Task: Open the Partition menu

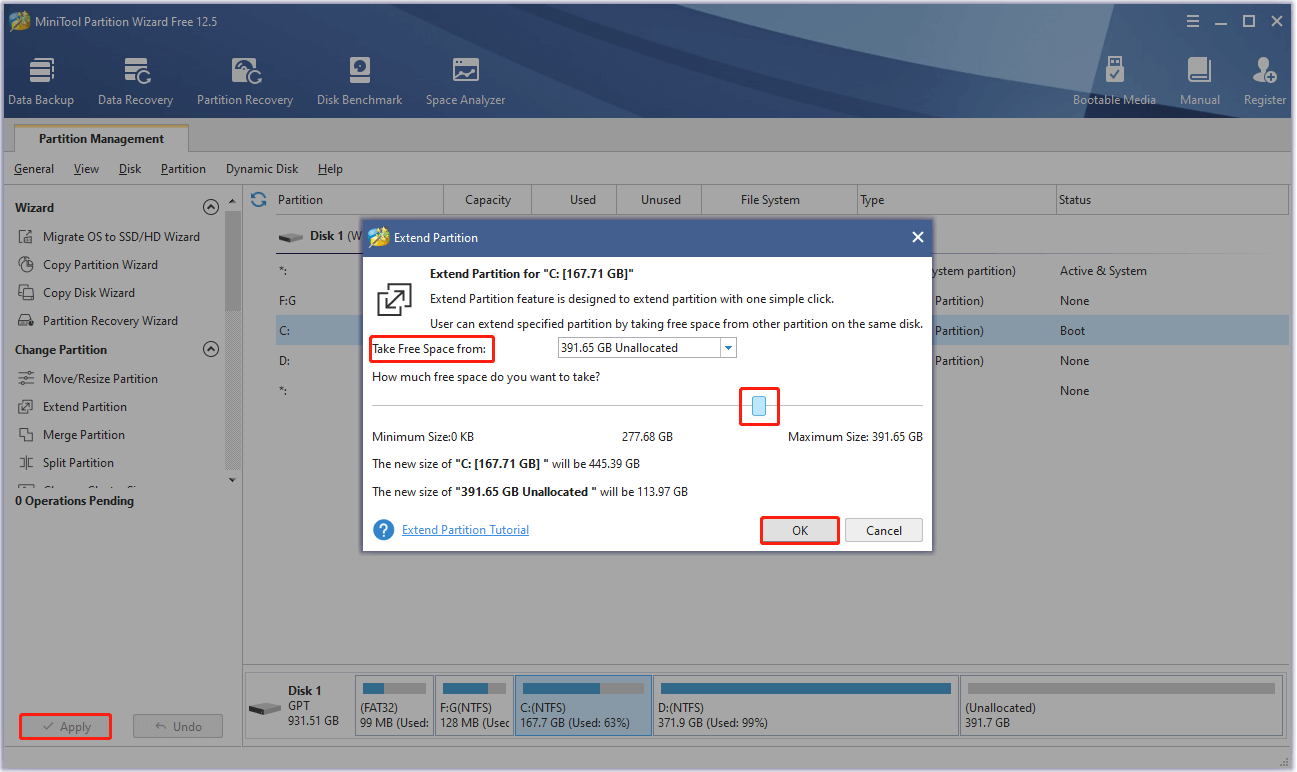Action: [x=183, y=169]
